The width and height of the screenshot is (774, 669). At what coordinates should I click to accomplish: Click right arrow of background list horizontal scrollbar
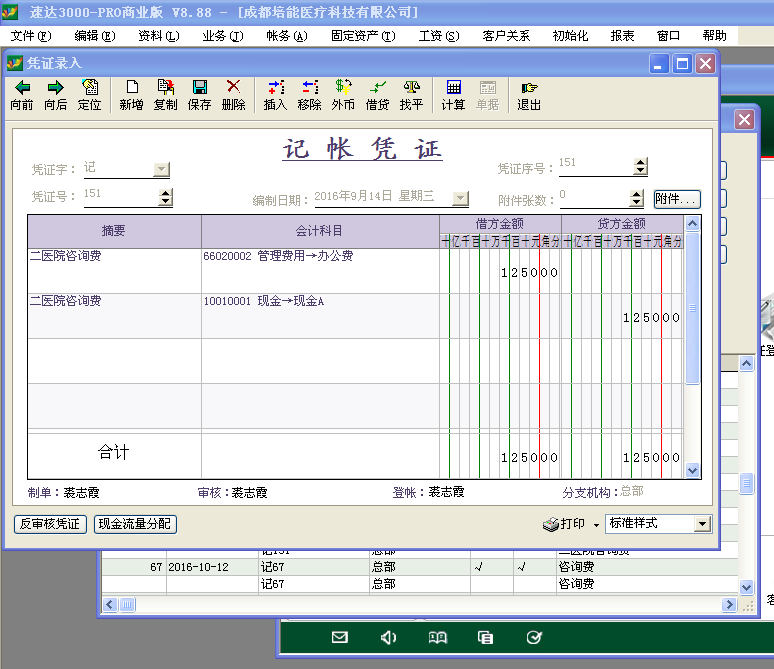[x=729, y=604]
